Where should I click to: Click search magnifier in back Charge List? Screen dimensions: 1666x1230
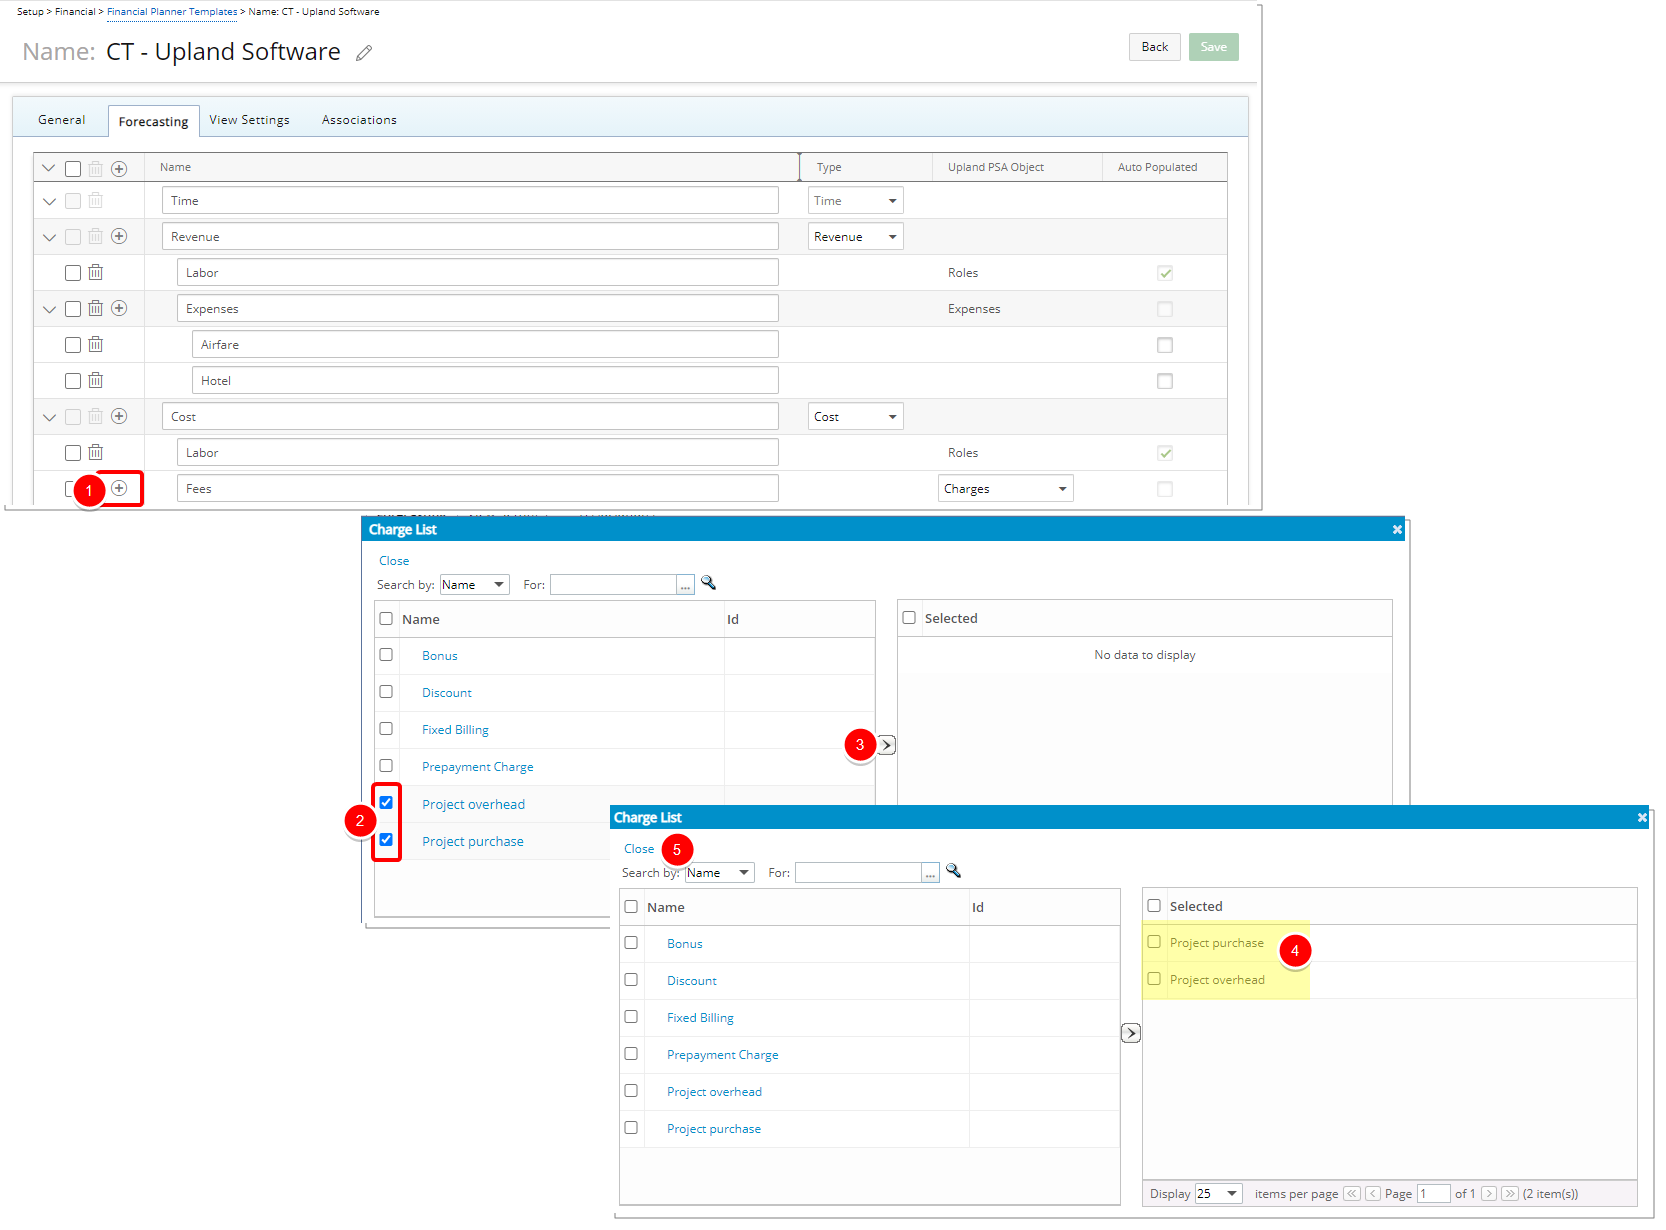pos(708,583)
